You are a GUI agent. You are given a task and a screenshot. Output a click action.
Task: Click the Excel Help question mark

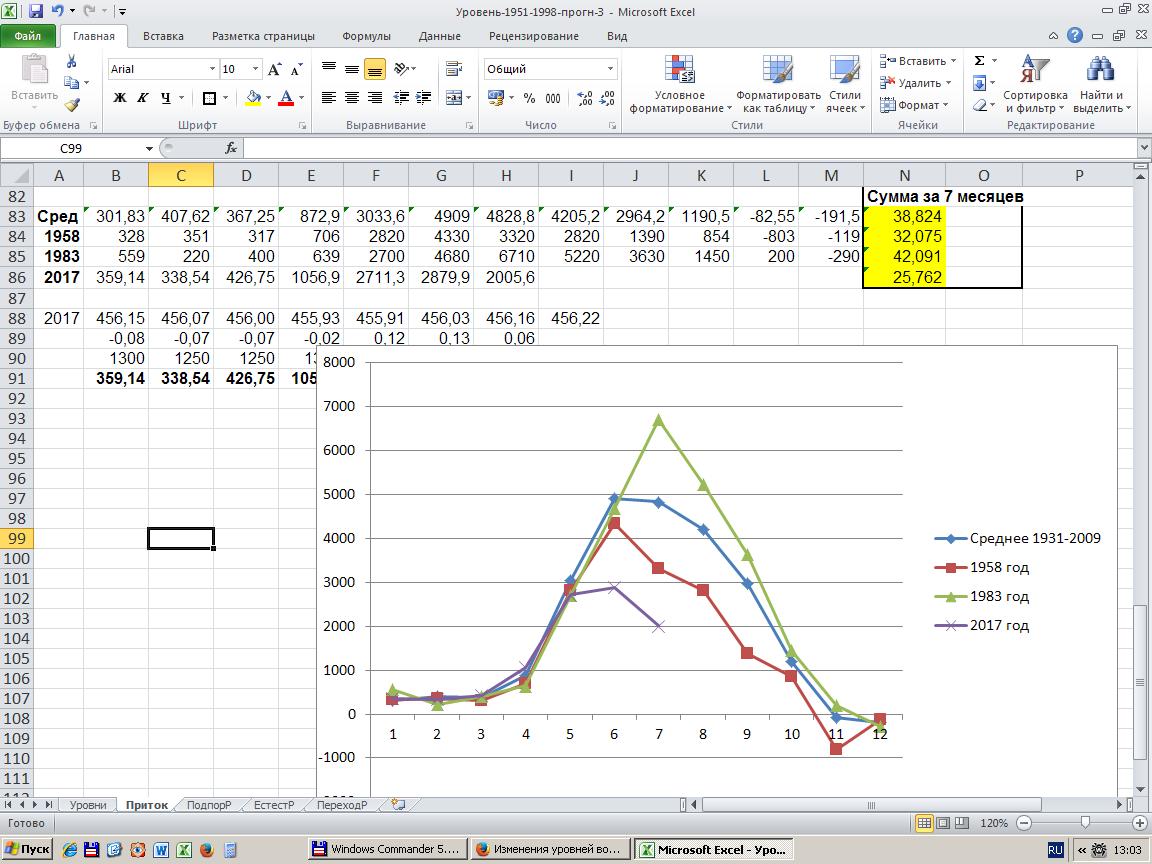tap(1075, 35)
